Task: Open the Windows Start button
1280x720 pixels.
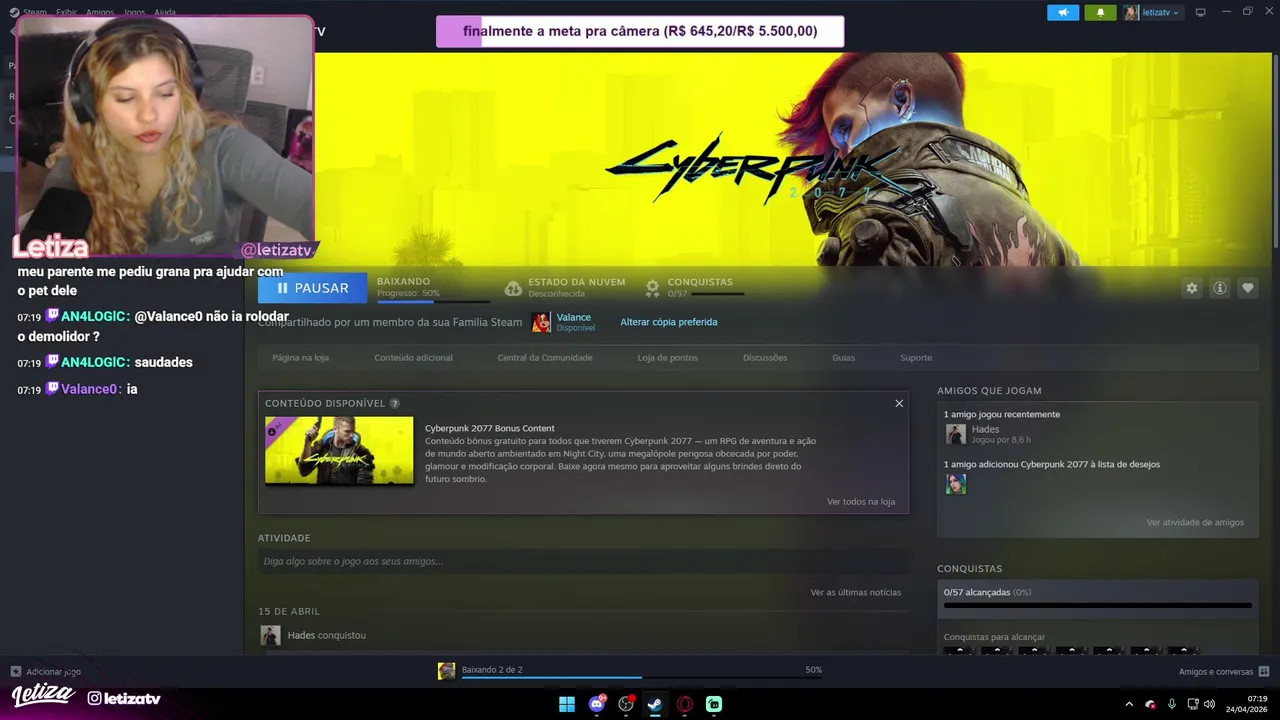Action: point(567,704)
